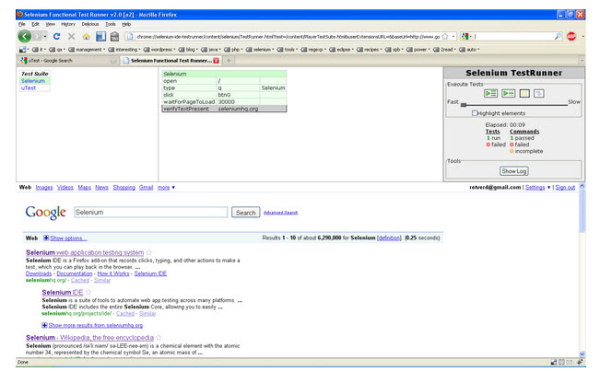The width and height of the screenshot is (600, 371).
Task: Close the Selenium Functional Test Runner tab
Action: [216, 60]
